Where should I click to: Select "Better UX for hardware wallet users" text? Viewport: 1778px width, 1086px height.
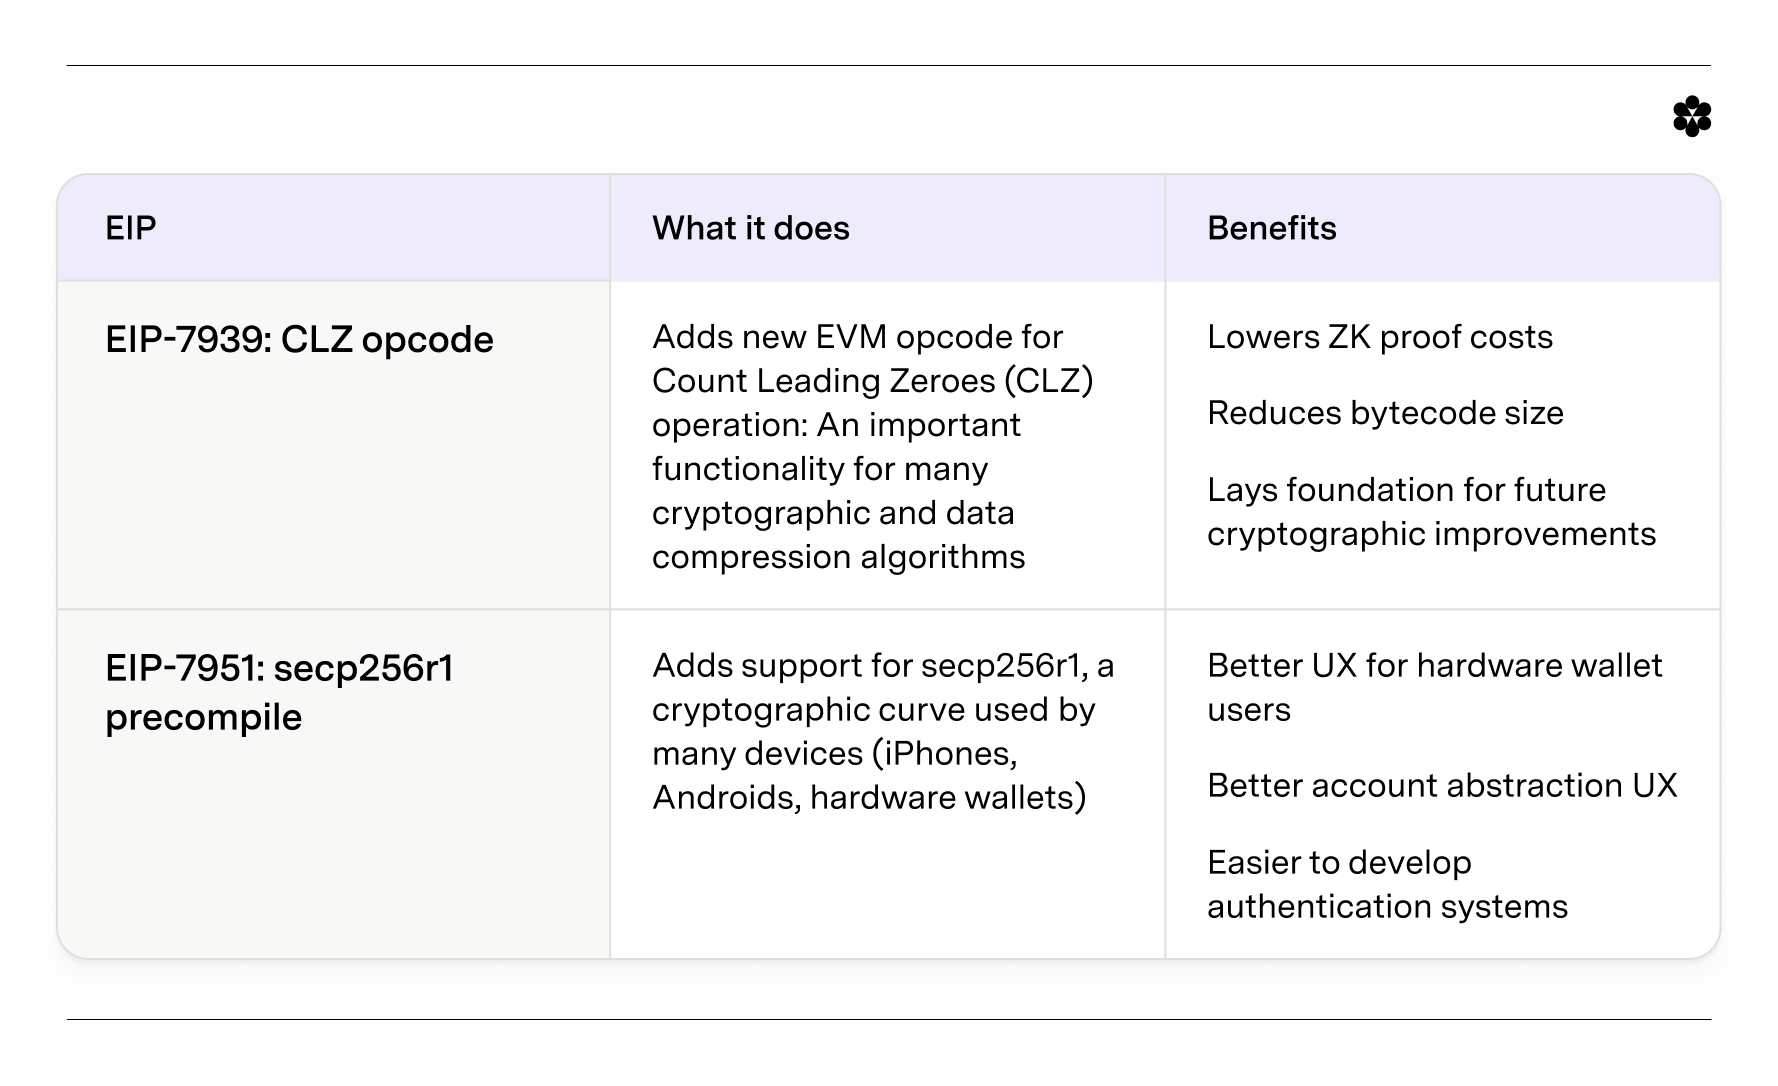1434,687
